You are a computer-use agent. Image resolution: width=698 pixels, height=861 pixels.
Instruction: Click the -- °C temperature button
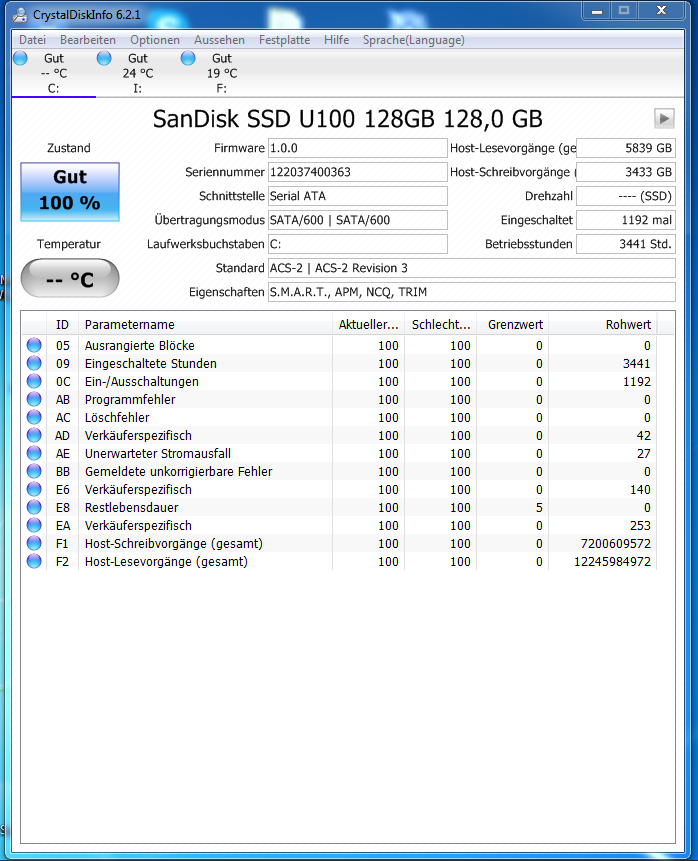click(70, 278)
